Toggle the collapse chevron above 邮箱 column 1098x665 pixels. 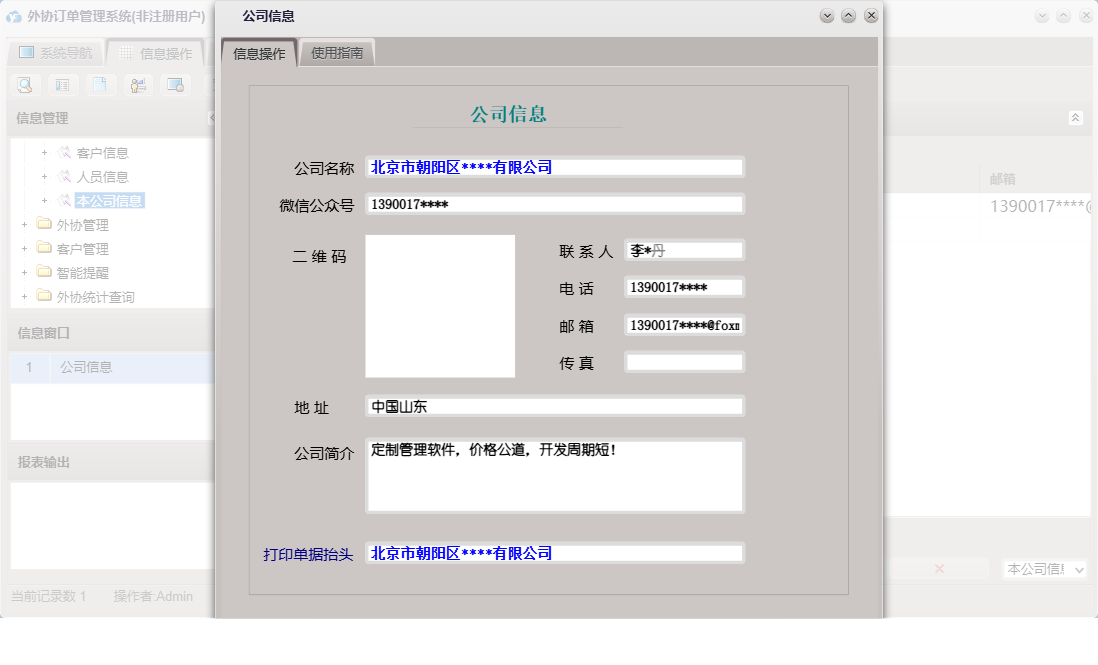tap(1076, 117)
